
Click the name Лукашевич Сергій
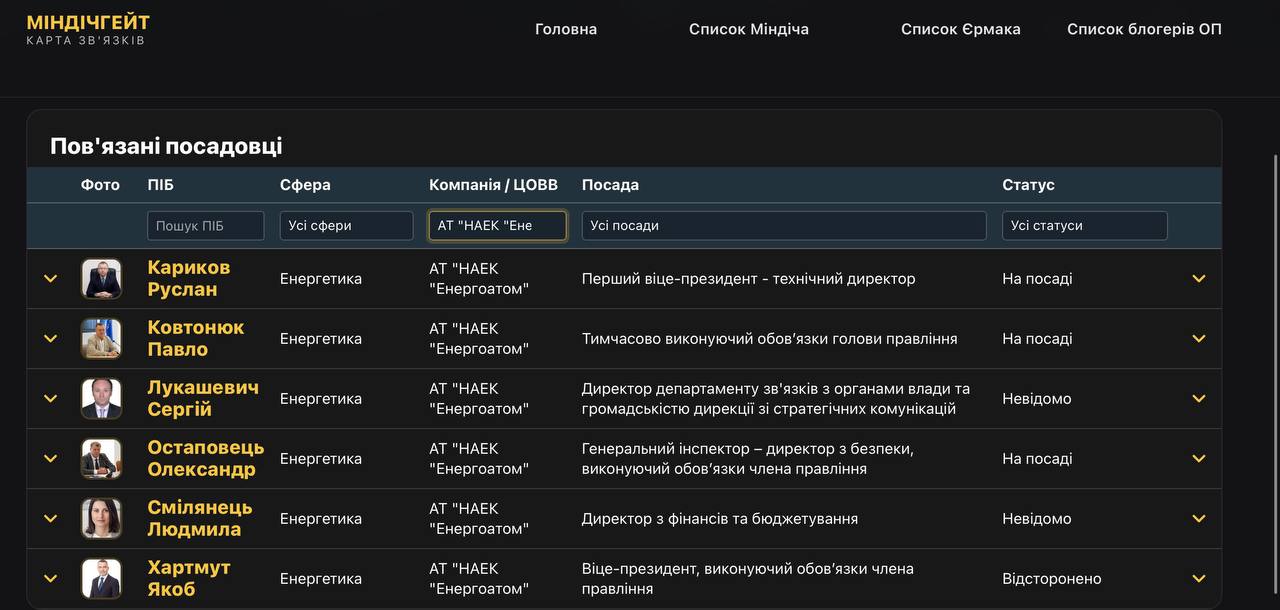[203, 398]
